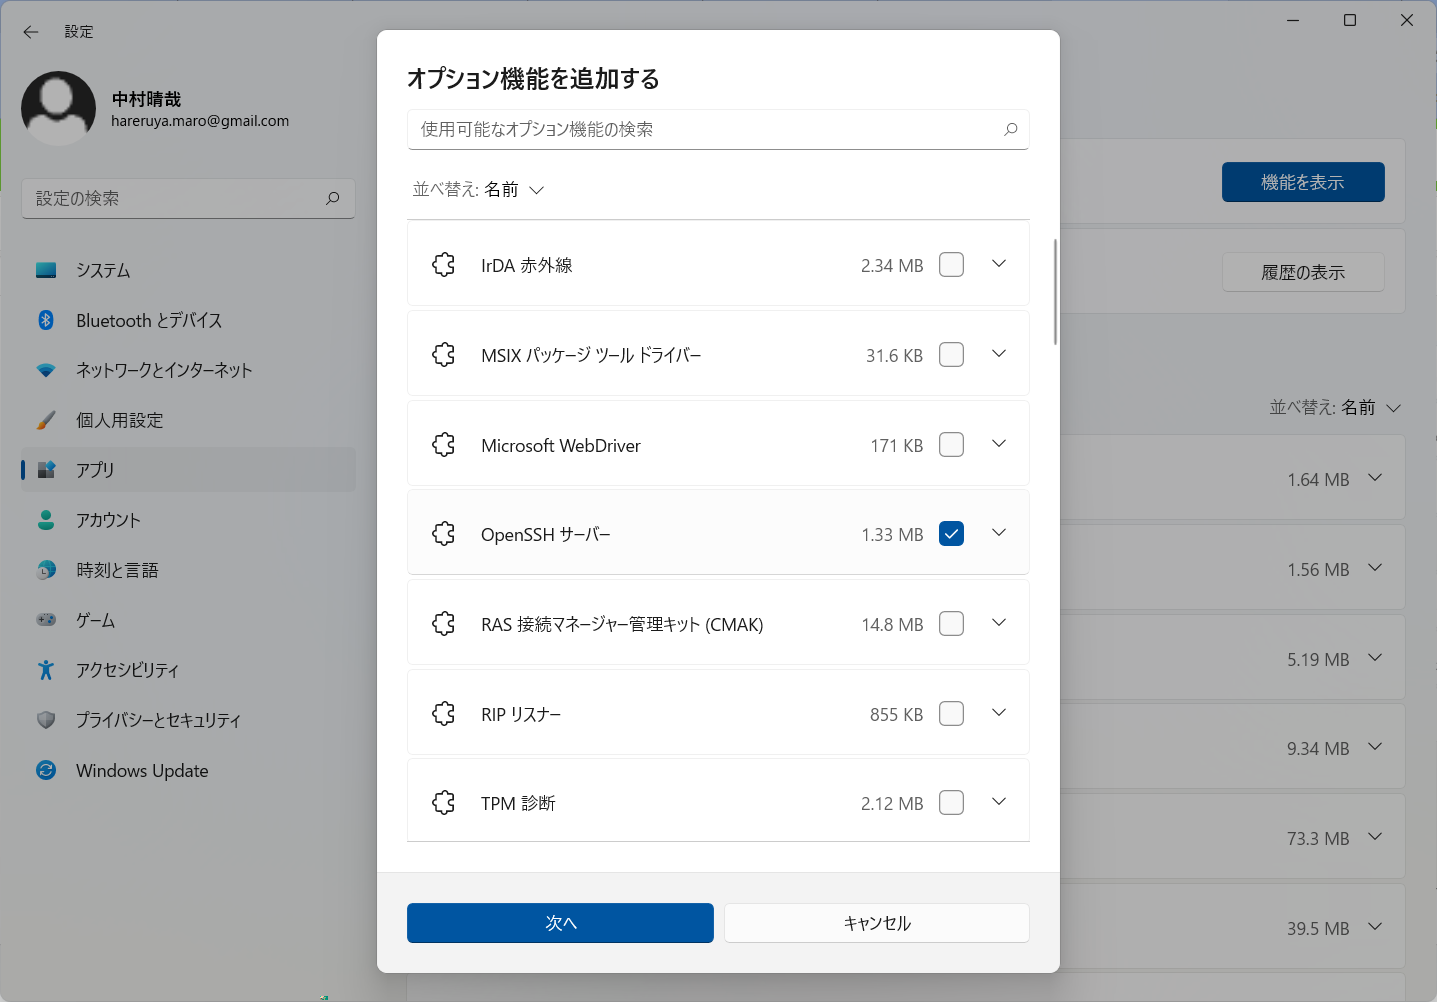Focus the 使用可能なオプション機能の検索 field
The image size is (1437, 1002).
(718, 129)
